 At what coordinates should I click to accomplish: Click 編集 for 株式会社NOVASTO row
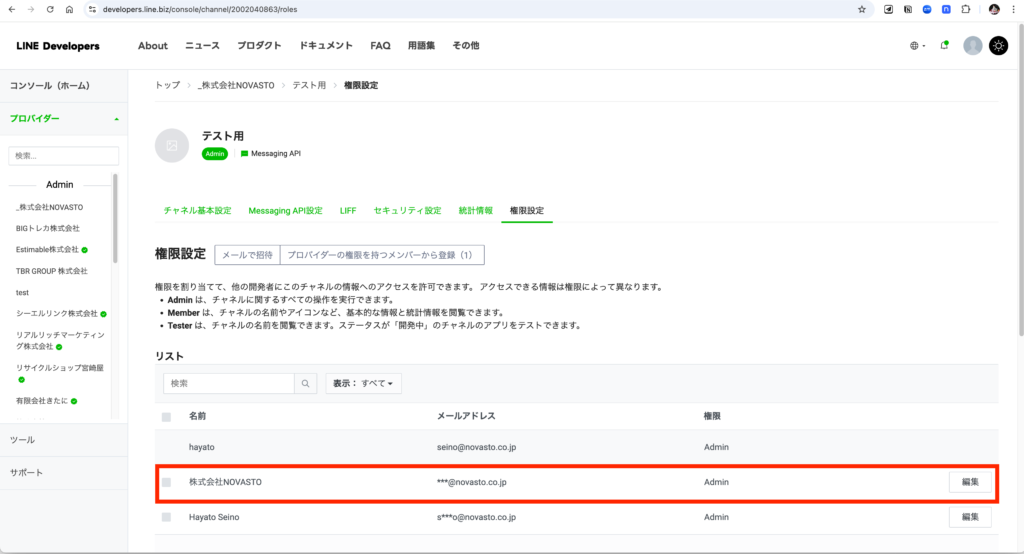(x=970, y=482)
